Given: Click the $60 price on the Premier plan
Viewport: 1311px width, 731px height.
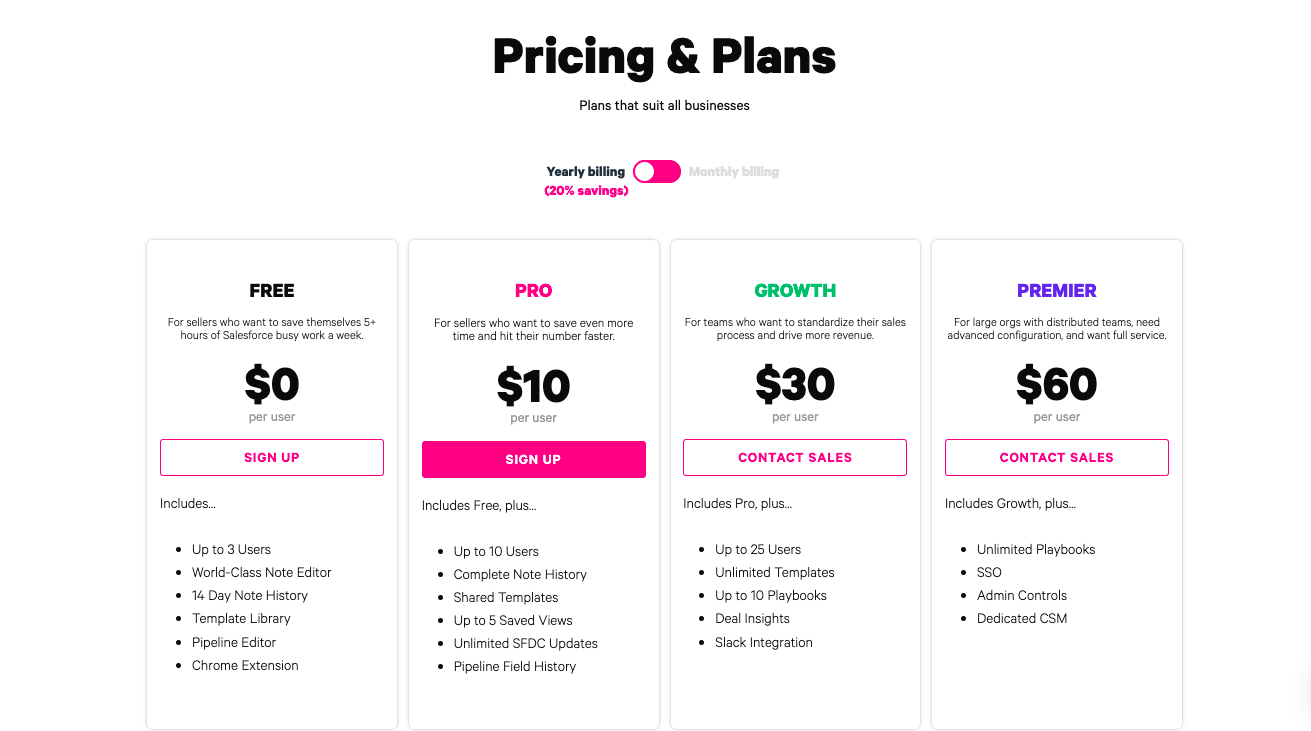Looking at the screenshot, I should 1056,384.
